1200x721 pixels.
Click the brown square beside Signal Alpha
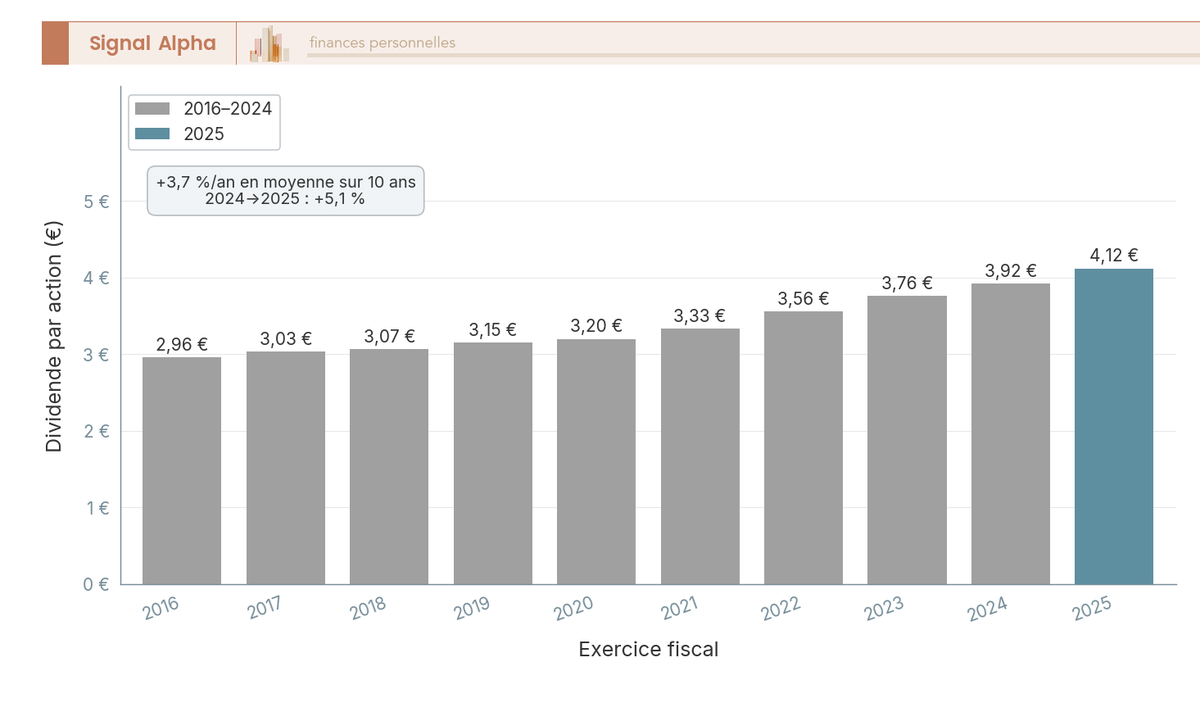(55, 43)
